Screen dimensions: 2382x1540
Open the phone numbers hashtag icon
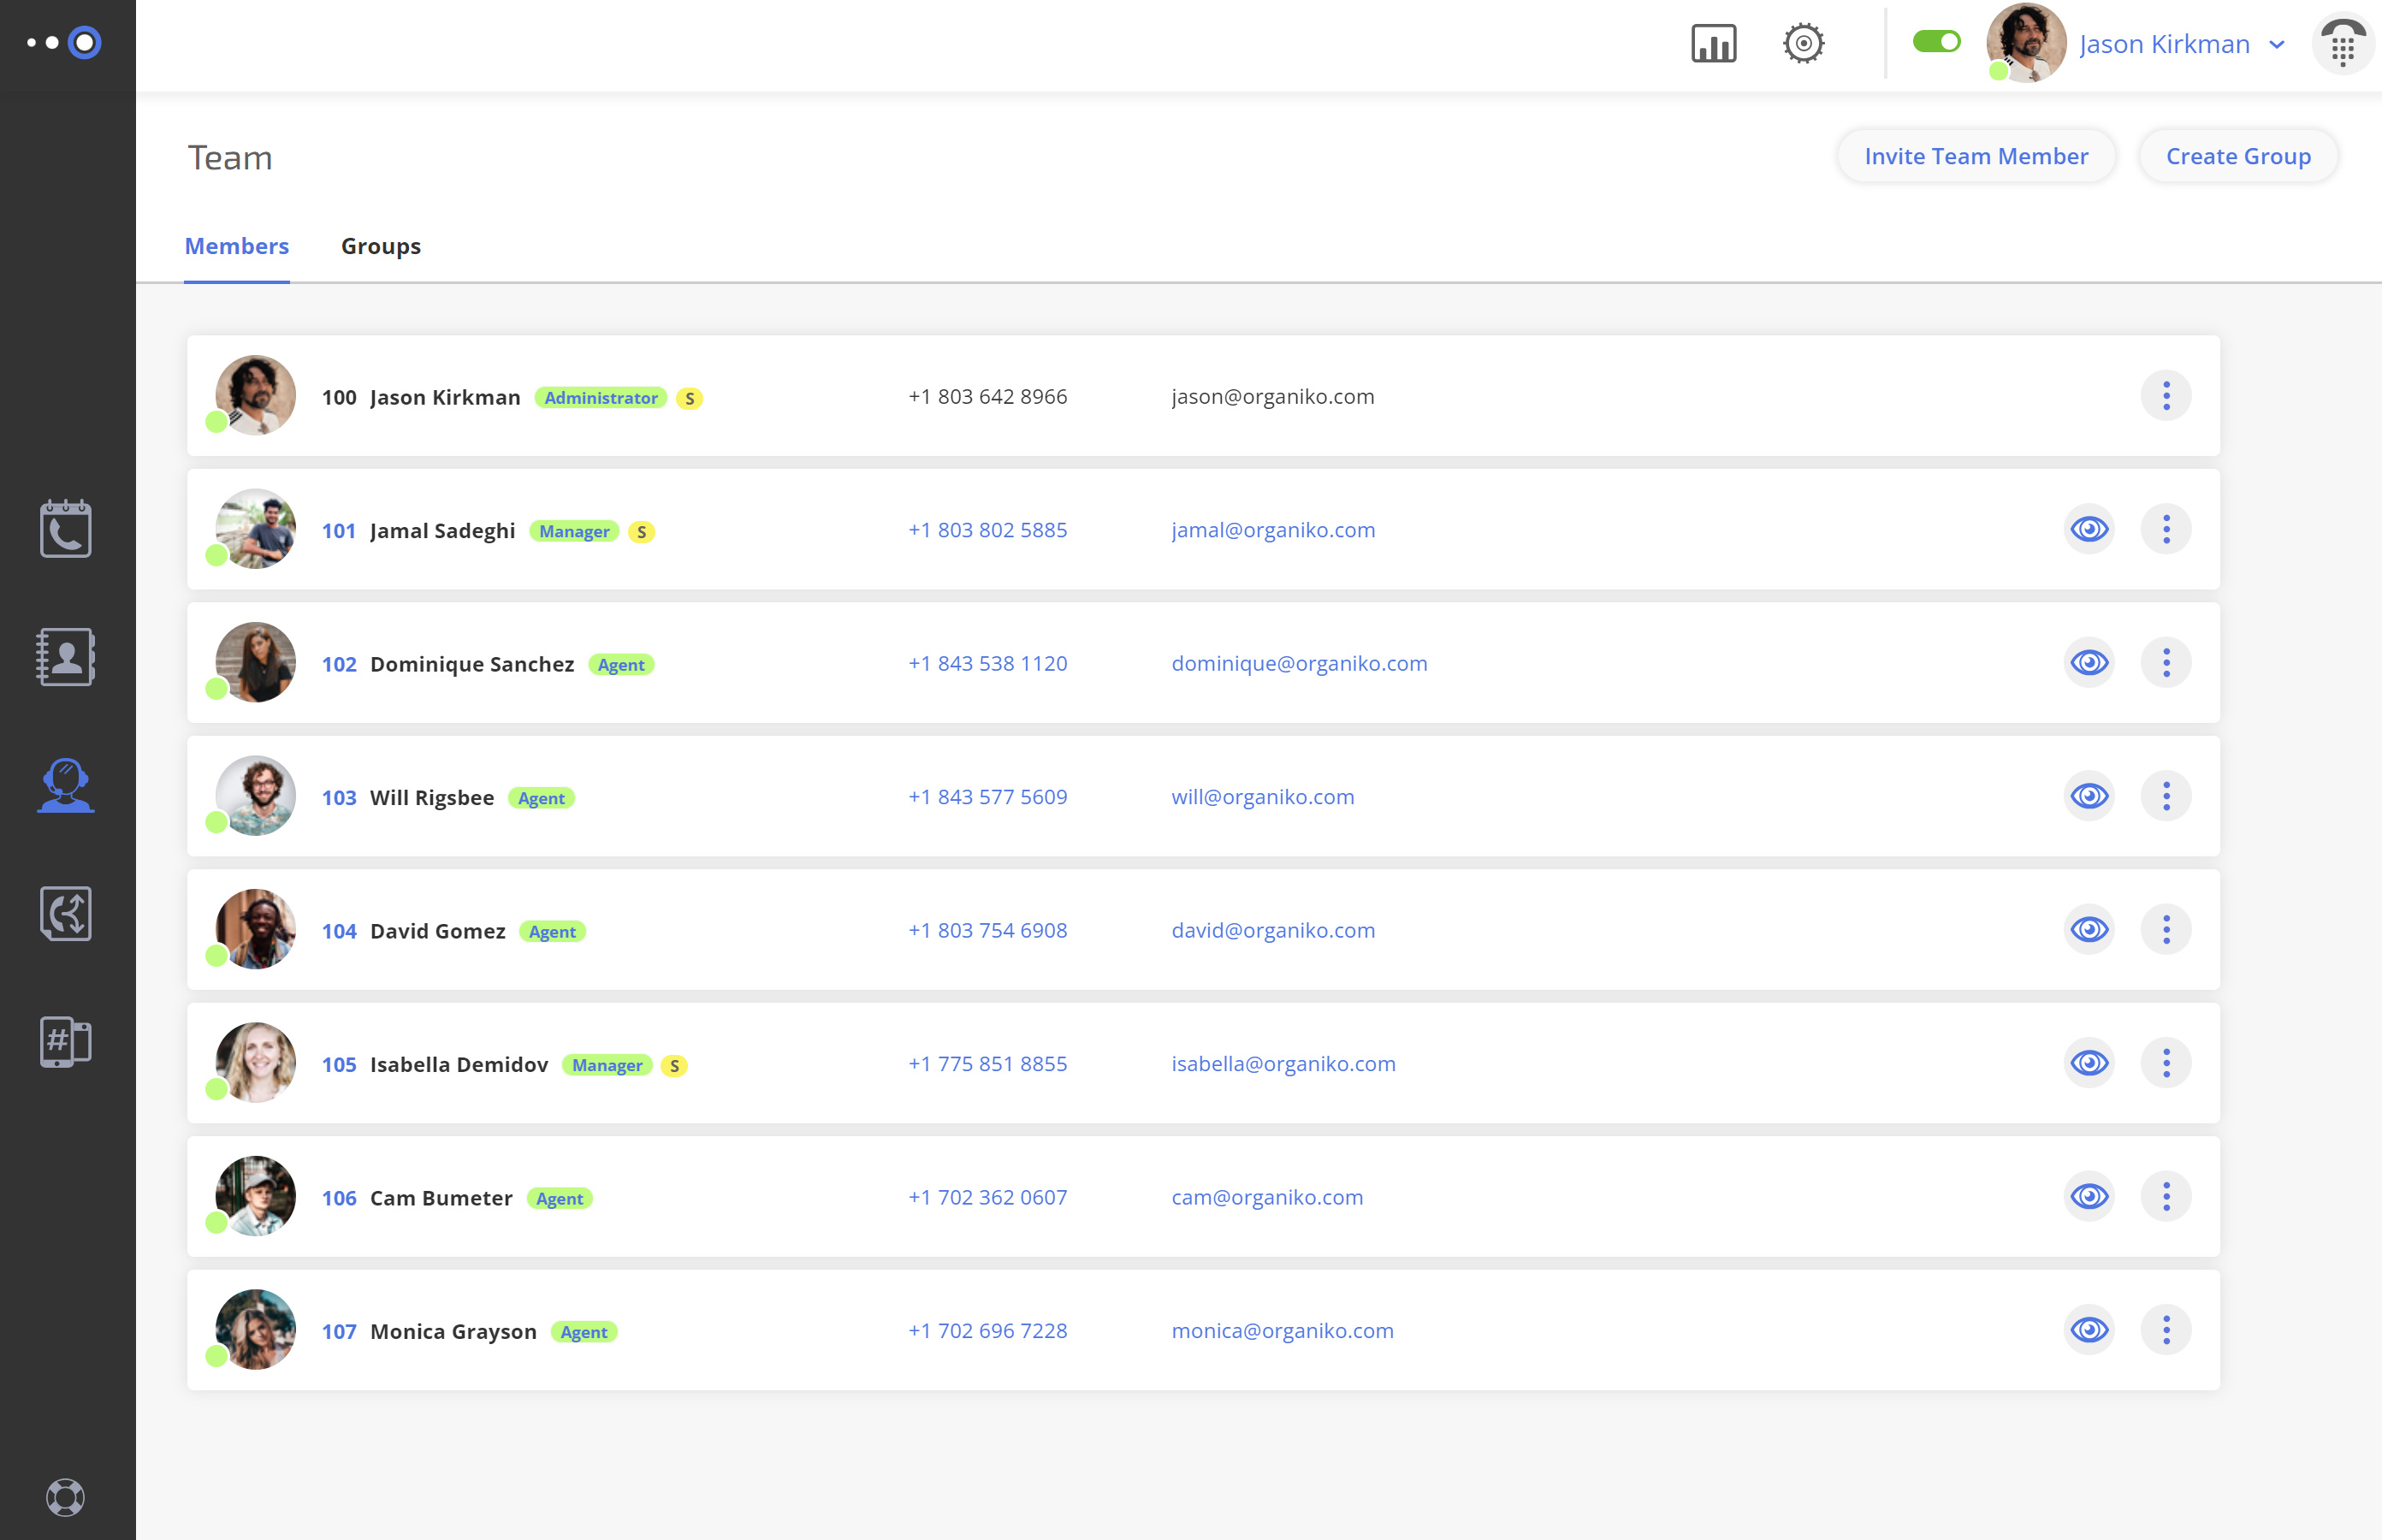pos(66,1041)
